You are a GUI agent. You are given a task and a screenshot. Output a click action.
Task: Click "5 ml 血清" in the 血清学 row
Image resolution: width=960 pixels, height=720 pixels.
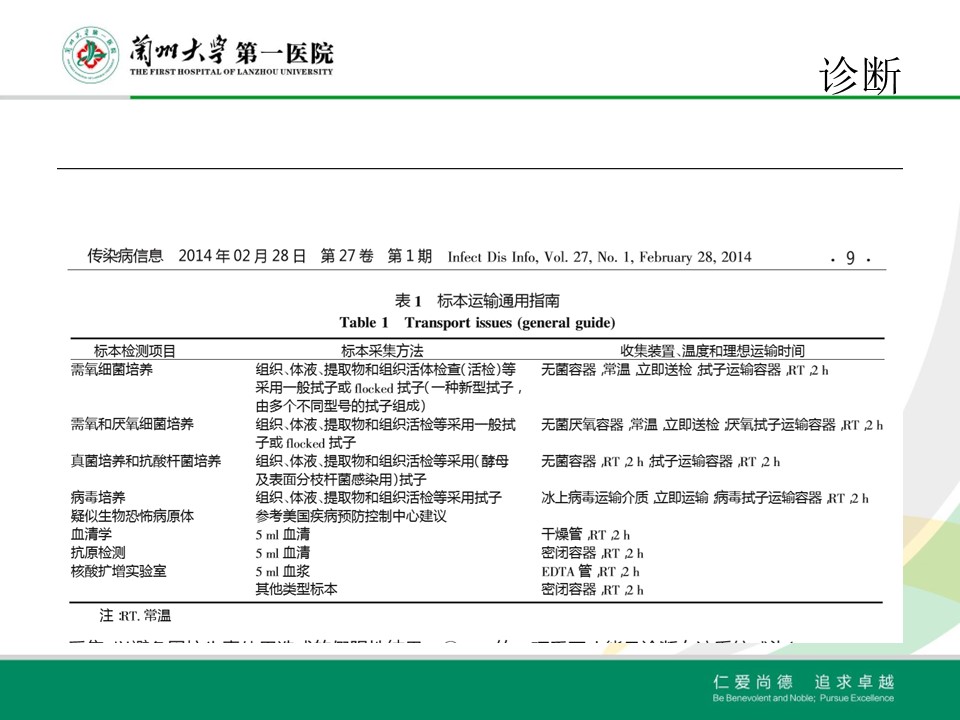(283, 534)
